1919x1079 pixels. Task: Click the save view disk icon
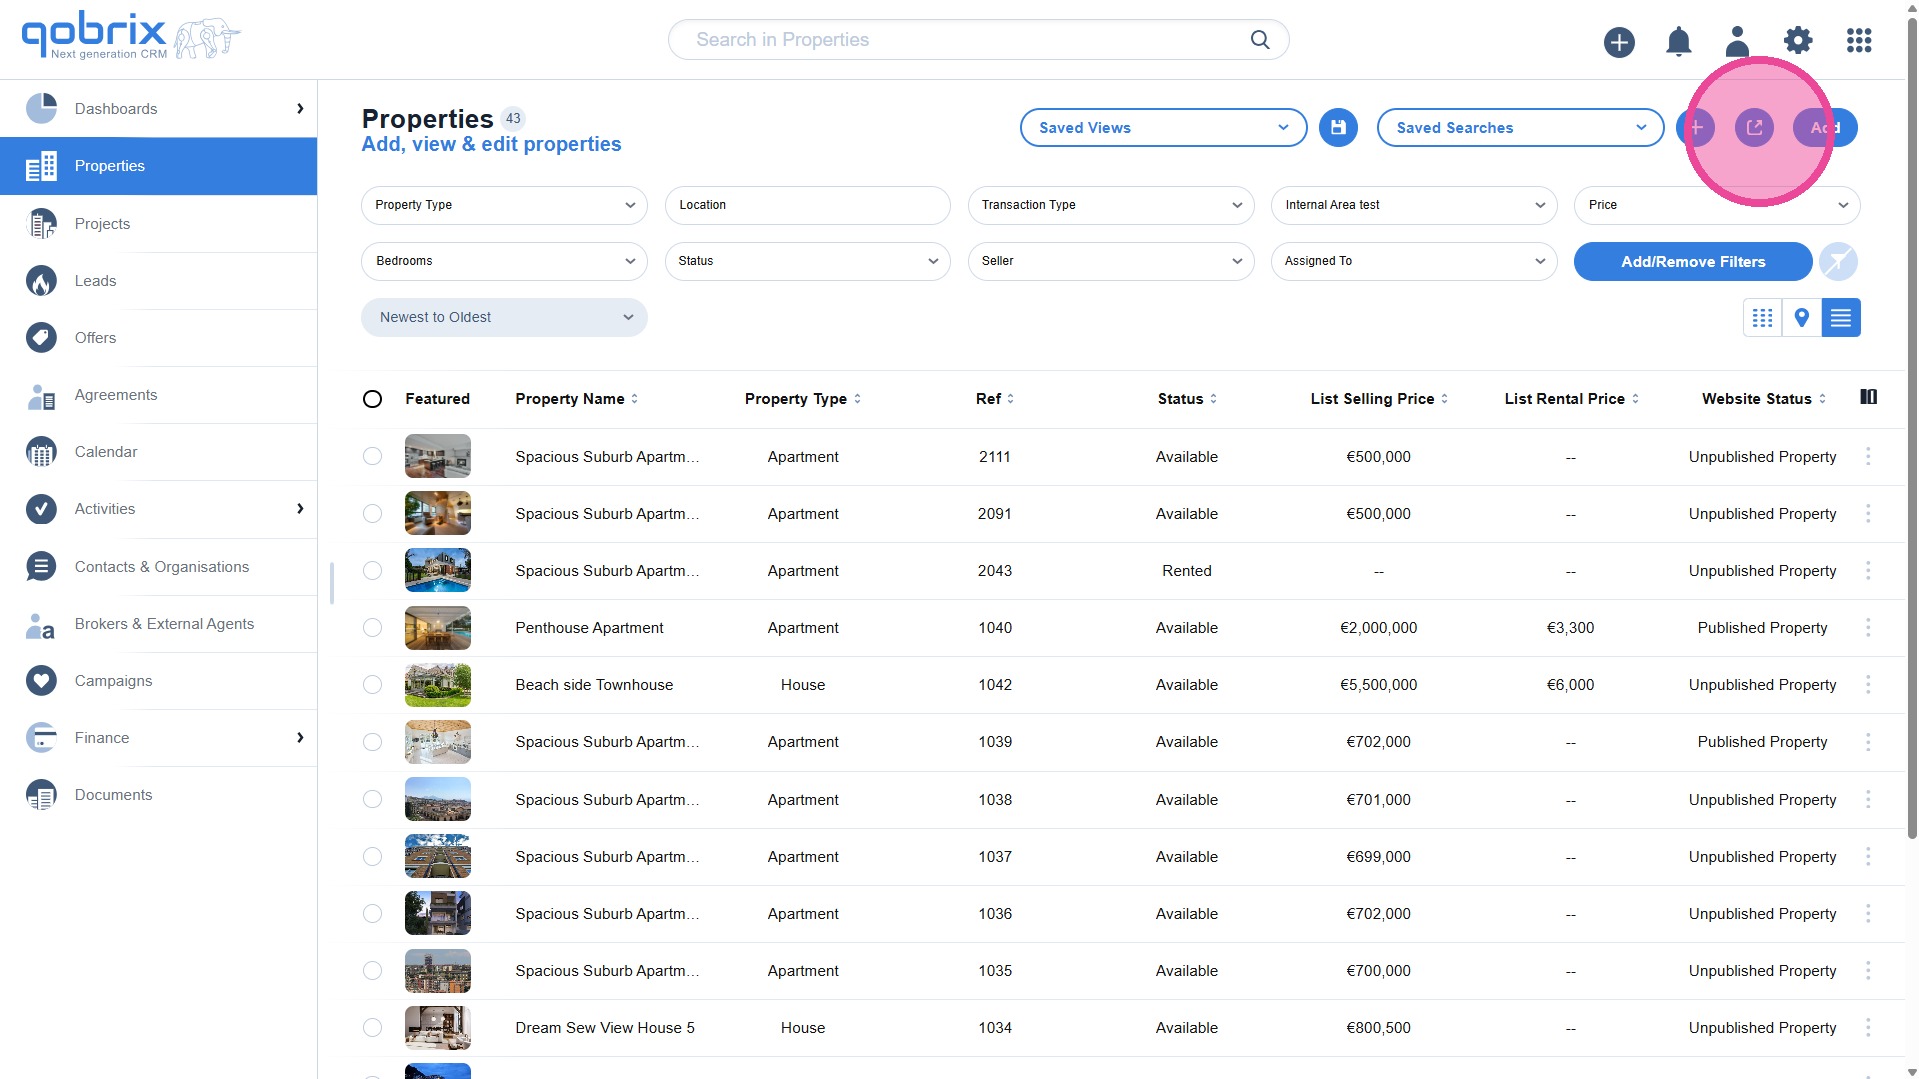click(1337, 128)
